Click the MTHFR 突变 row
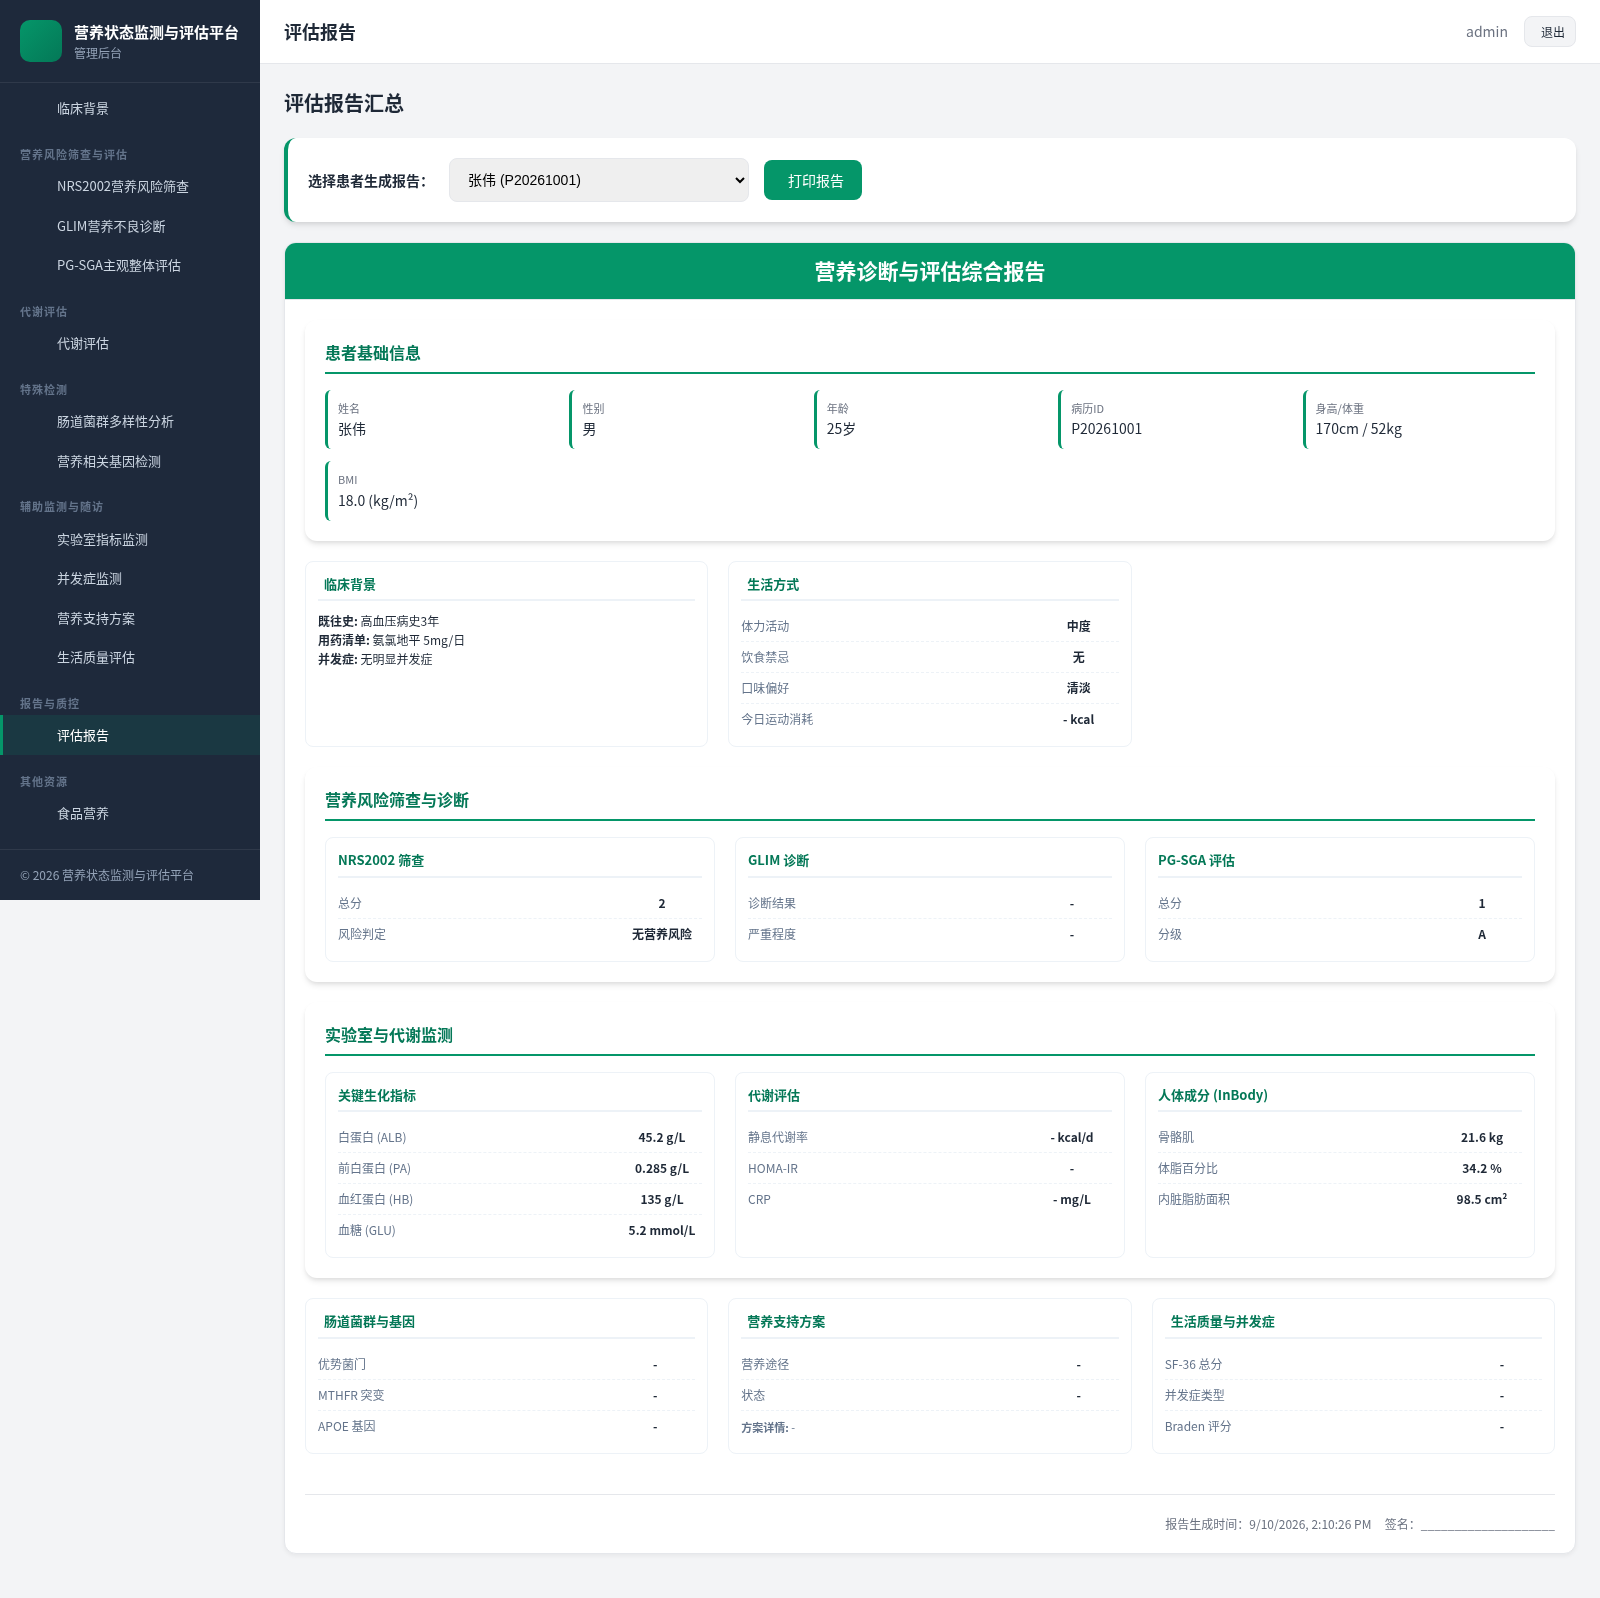The width and height of the screenshot is (1600, 1598). point(506,1395)
